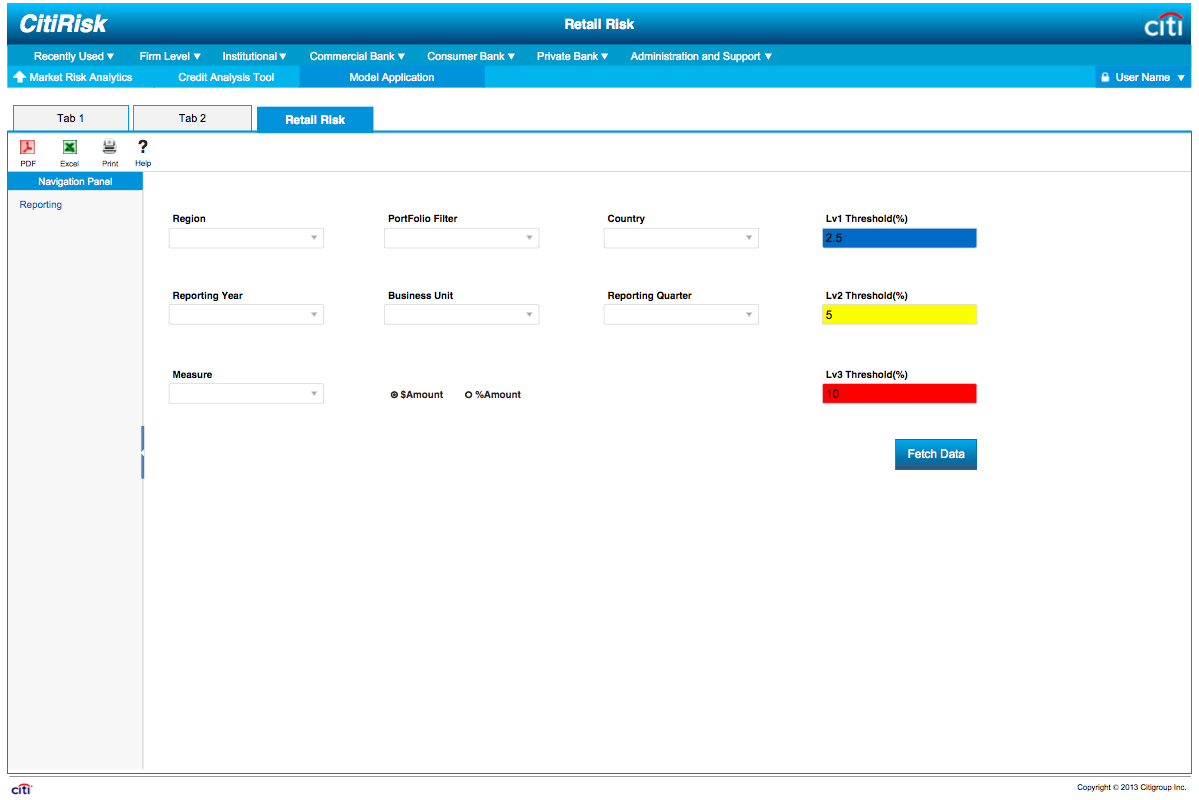
Task: Click the Fetch Data button
Action: pyautogui.click(x=935, y=454)
